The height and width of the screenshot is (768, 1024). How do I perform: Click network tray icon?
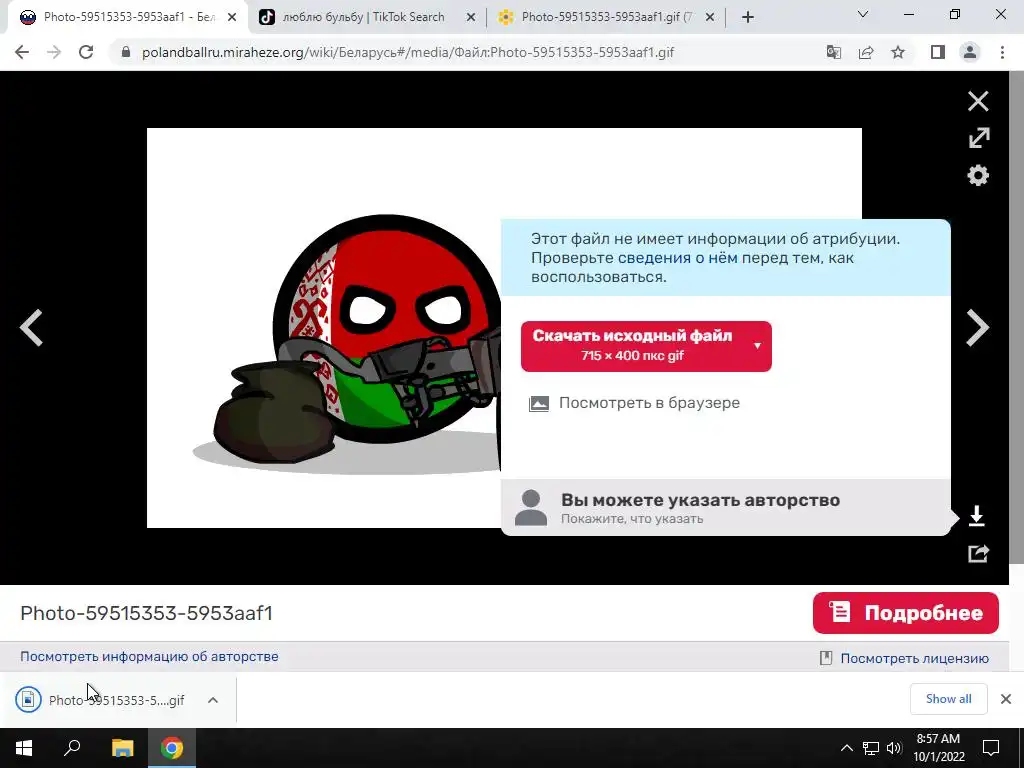[x=871, y=748]
